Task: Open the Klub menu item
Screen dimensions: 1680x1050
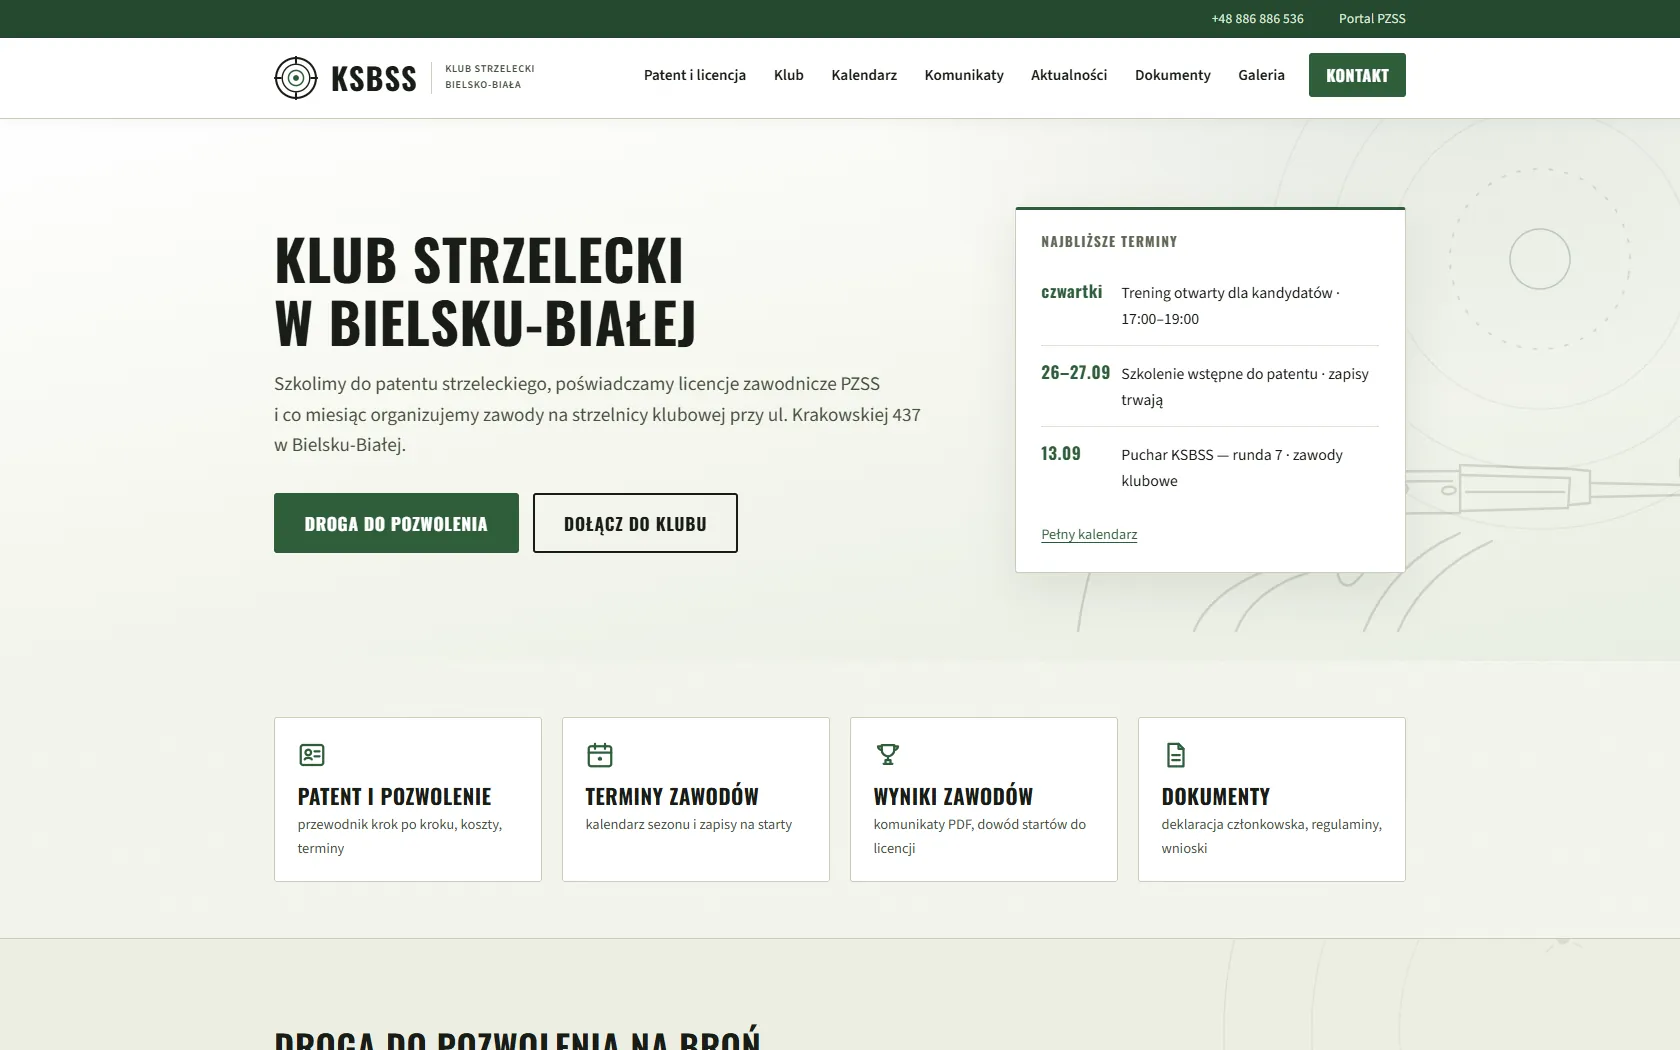Action: click(x=789, y=75)
